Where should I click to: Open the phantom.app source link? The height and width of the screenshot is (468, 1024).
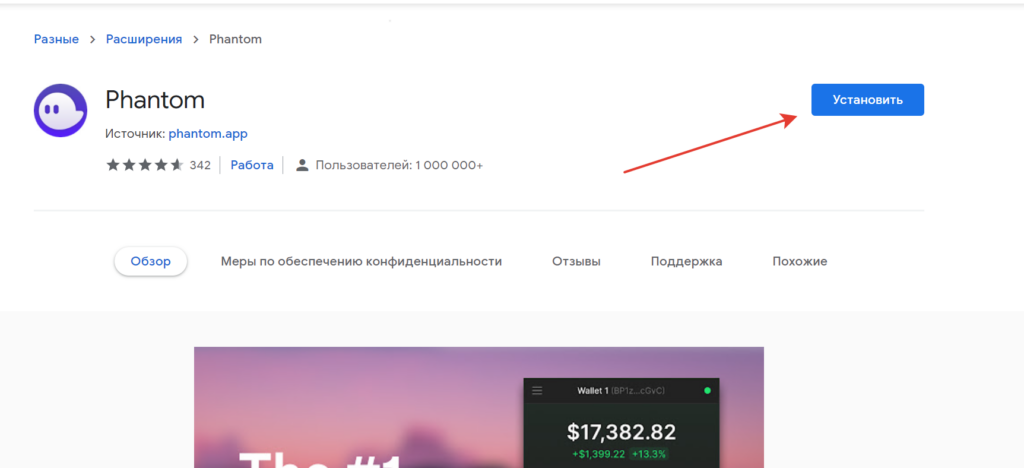tap(208, 134)
